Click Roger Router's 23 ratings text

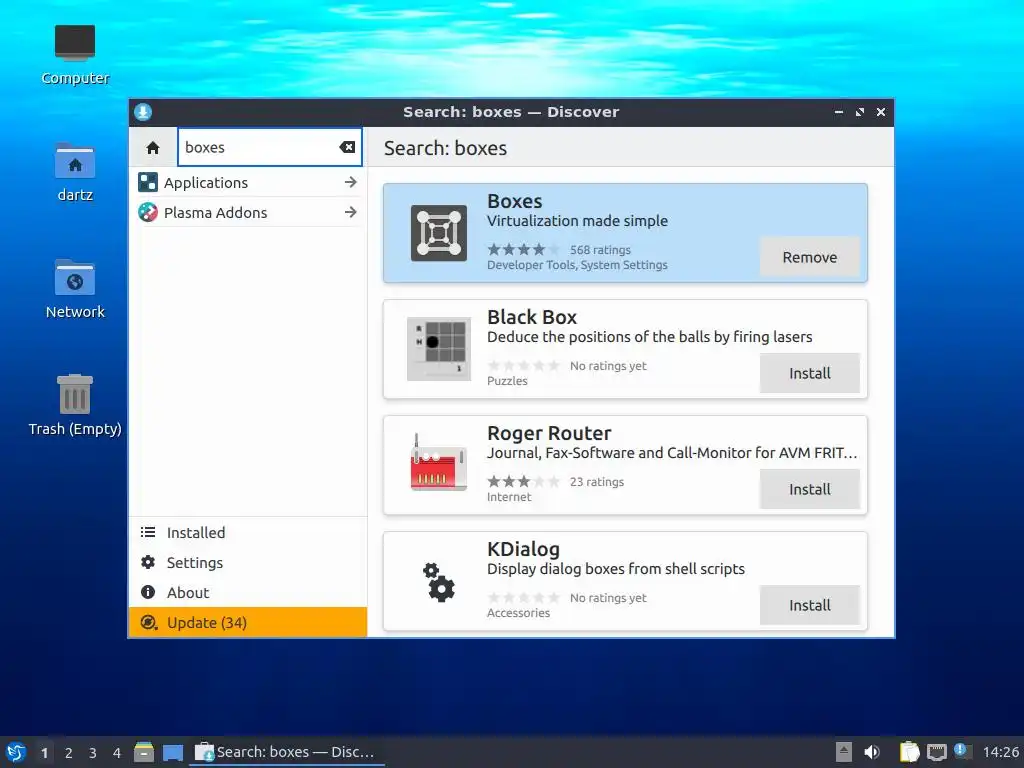coord(597,482)
